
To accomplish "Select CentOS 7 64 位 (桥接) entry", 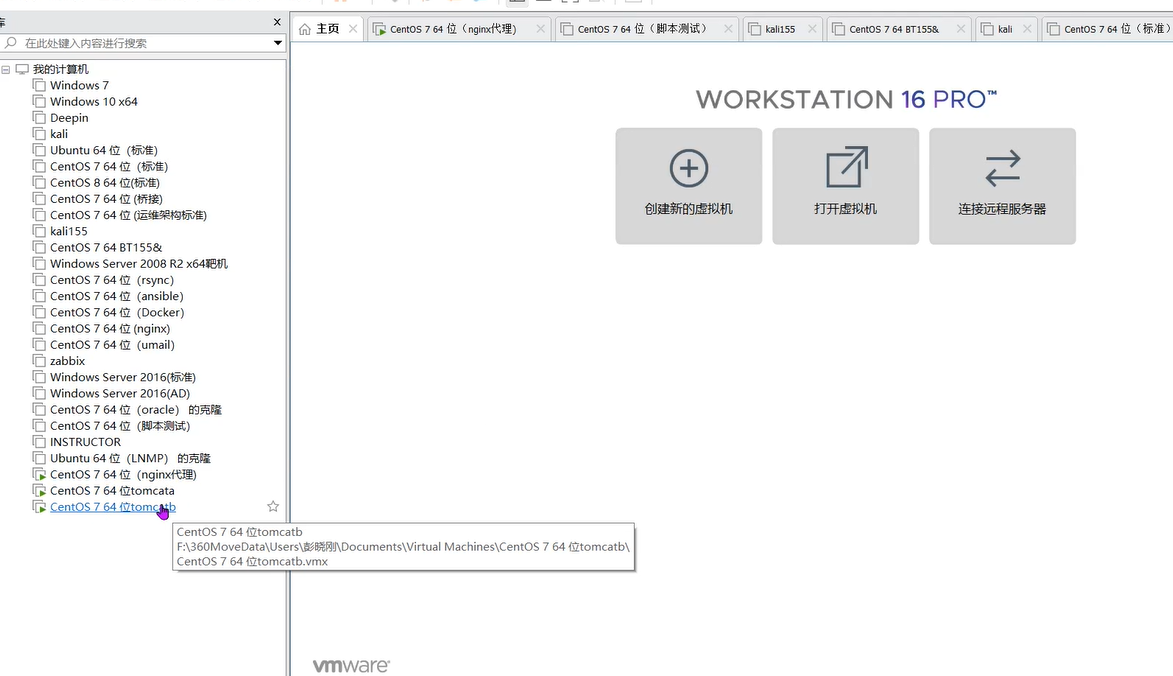I will click(x=106, y=199).
